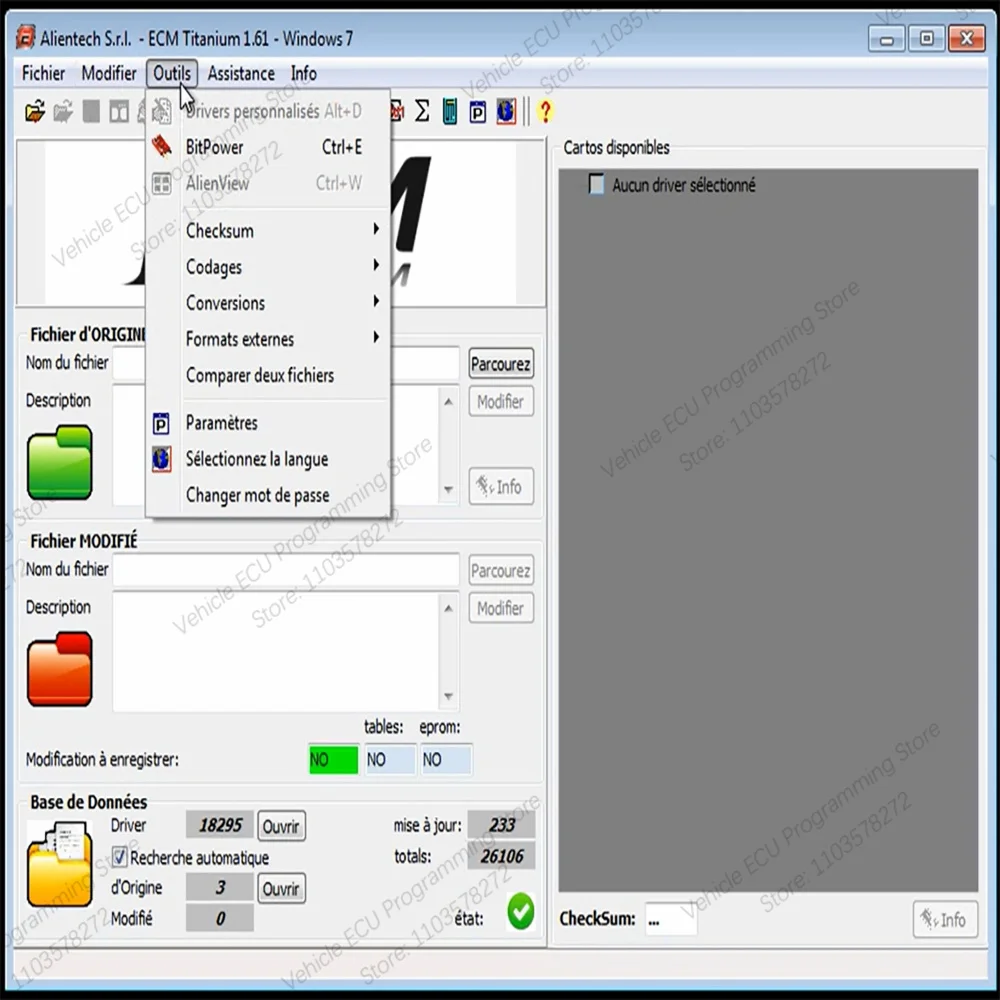This screenshot has width=1000, height=1000.
Task: Click the red BitPower chip icon in menu
Action: click(162, 147)
